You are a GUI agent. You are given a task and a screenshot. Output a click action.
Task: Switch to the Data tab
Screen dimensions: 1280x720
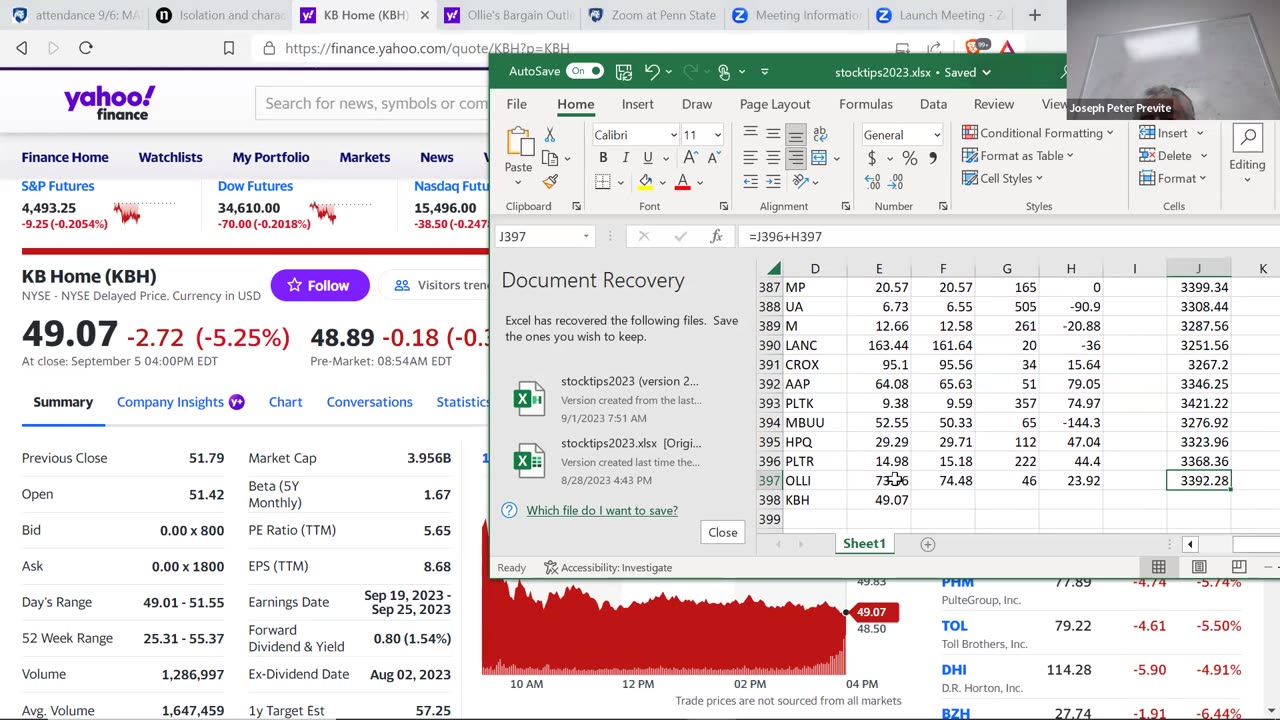click(x=933, y=104)
